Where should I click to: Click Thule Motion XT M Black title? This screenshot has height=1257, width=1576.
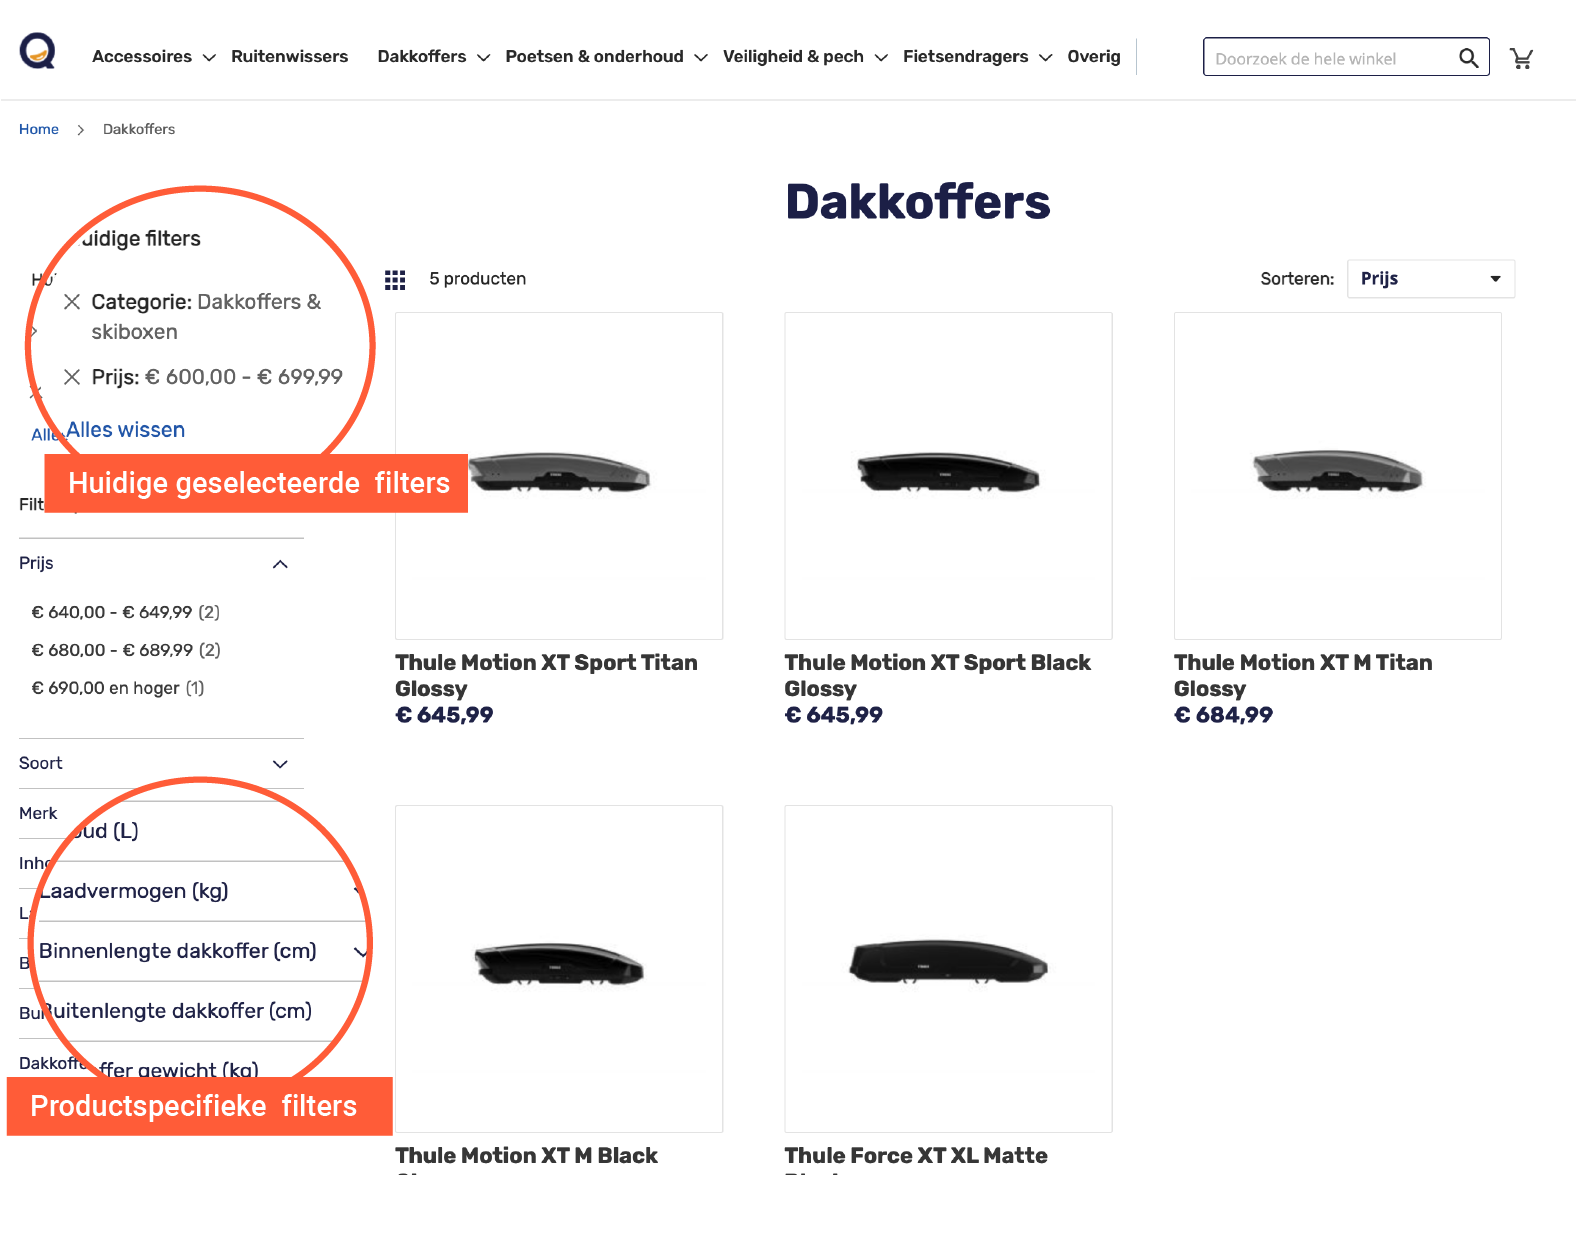coord(526,1156)
